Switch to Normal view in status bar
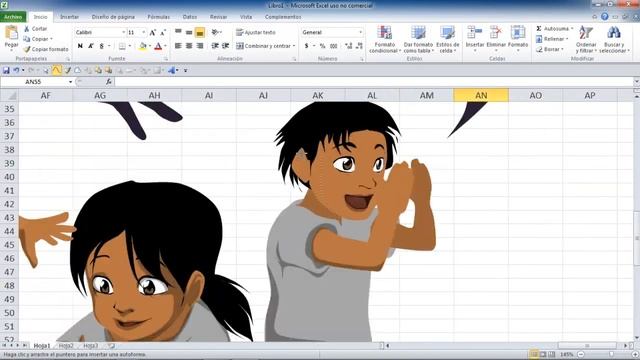This screenshot has width=640, height=360. (x=533, y=354)
